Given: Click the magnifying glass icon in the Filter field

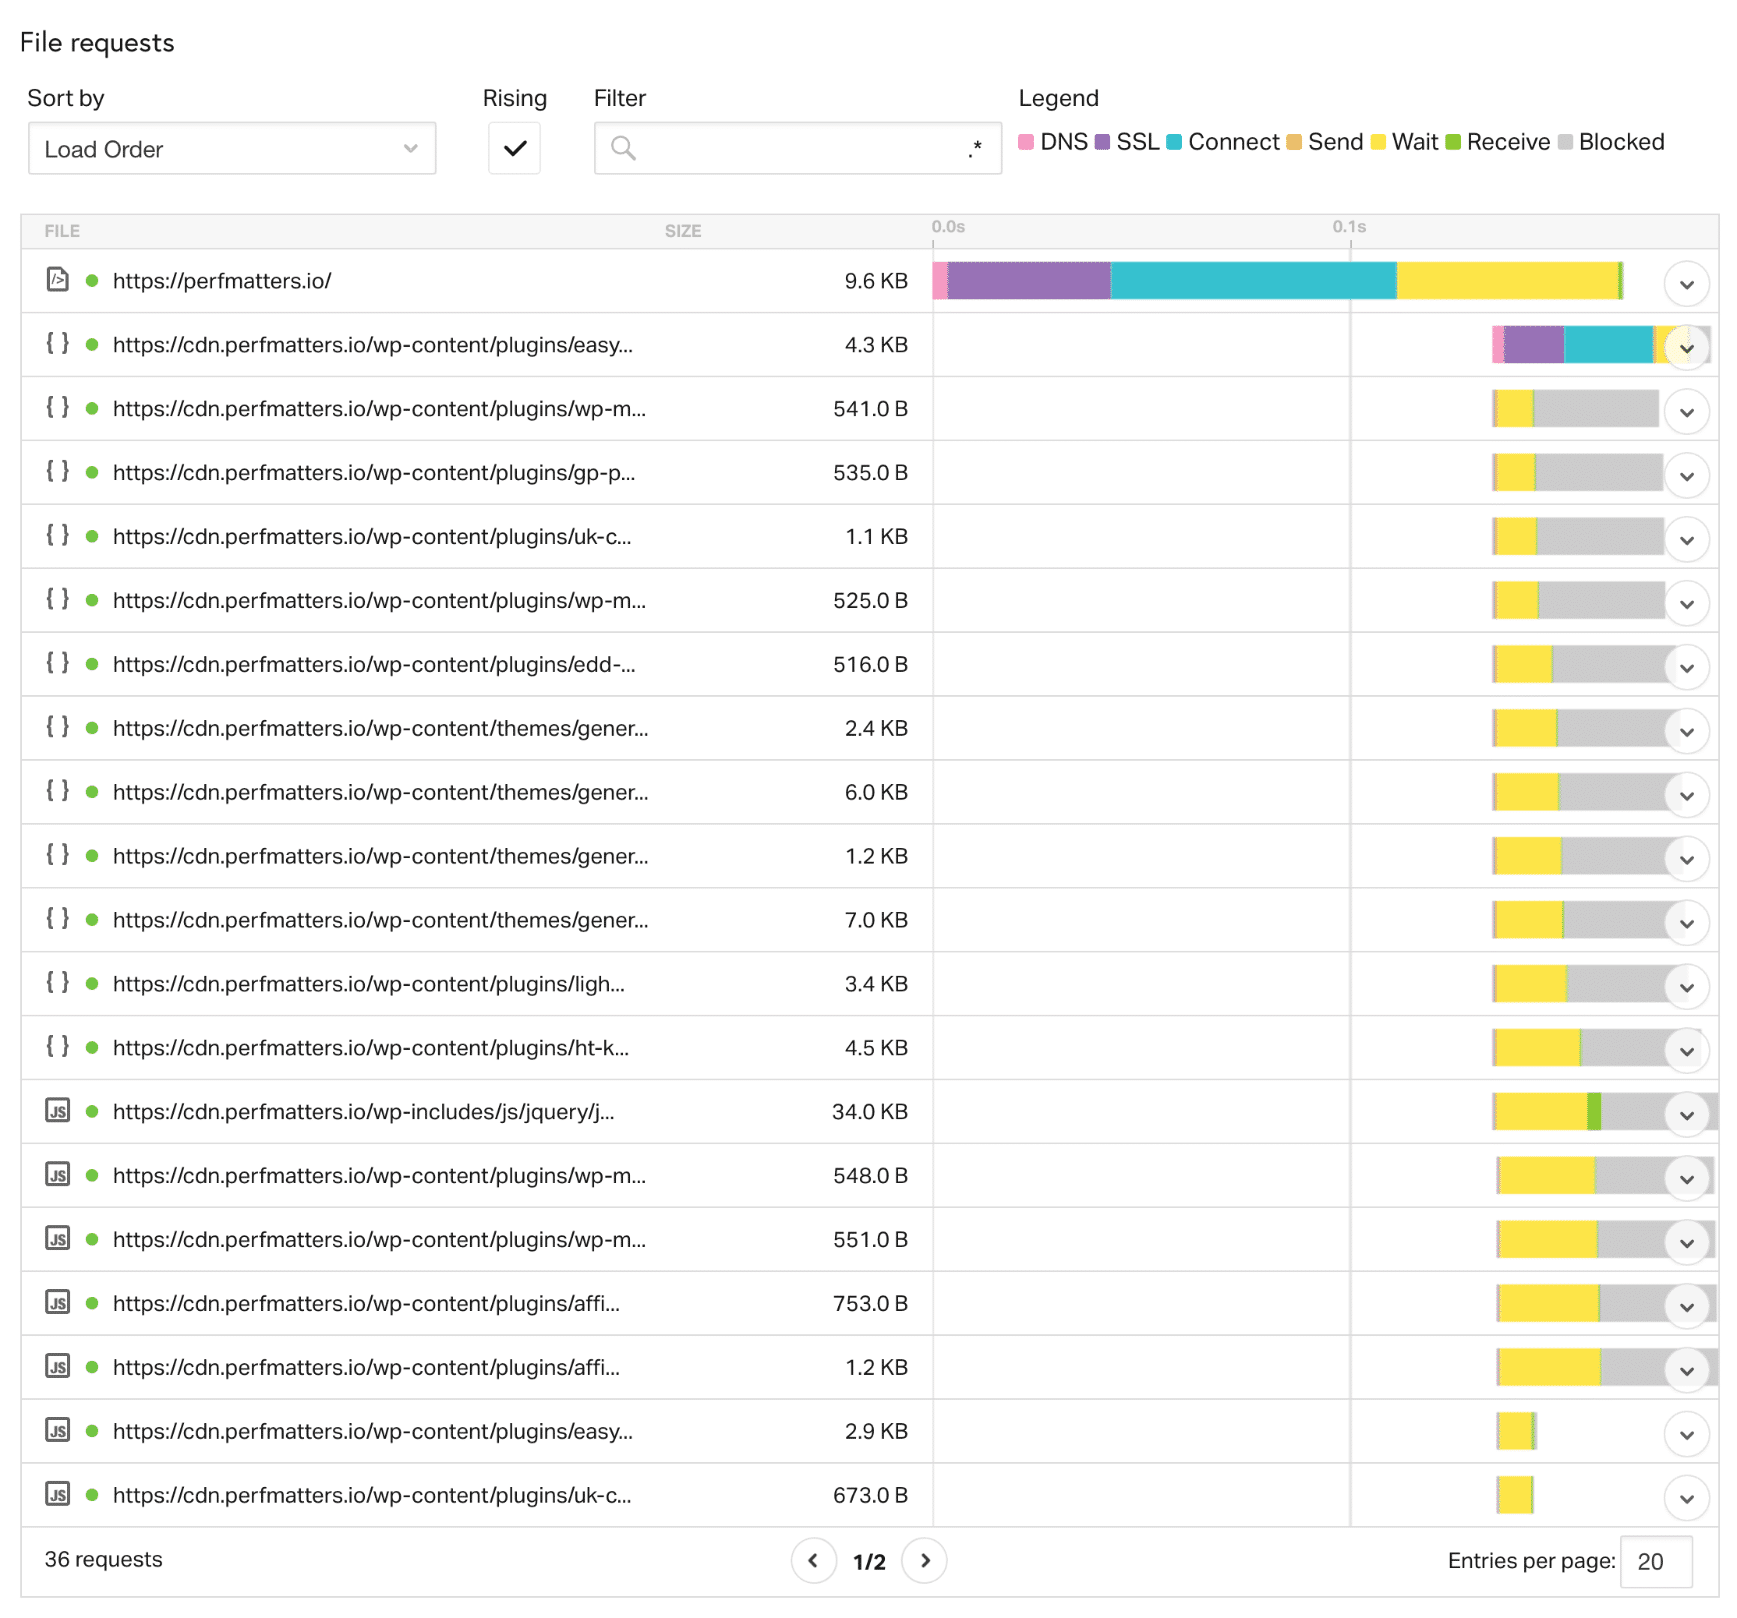Looking at the screenshot, I should coord(624,148).
